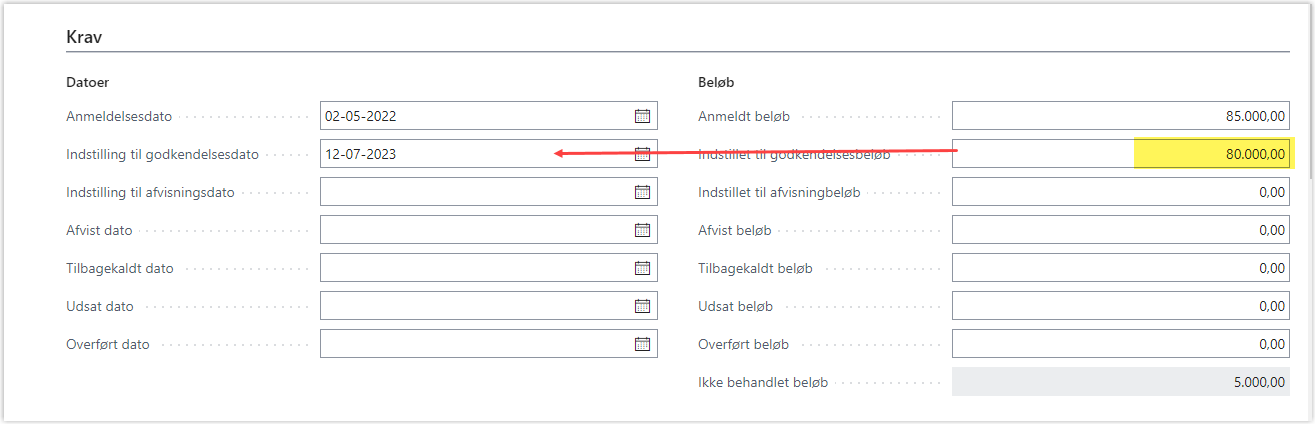Click the Indstillet til afvisningbeløb field
Screen dimensions: 1316x425
tap(1121, 192)
